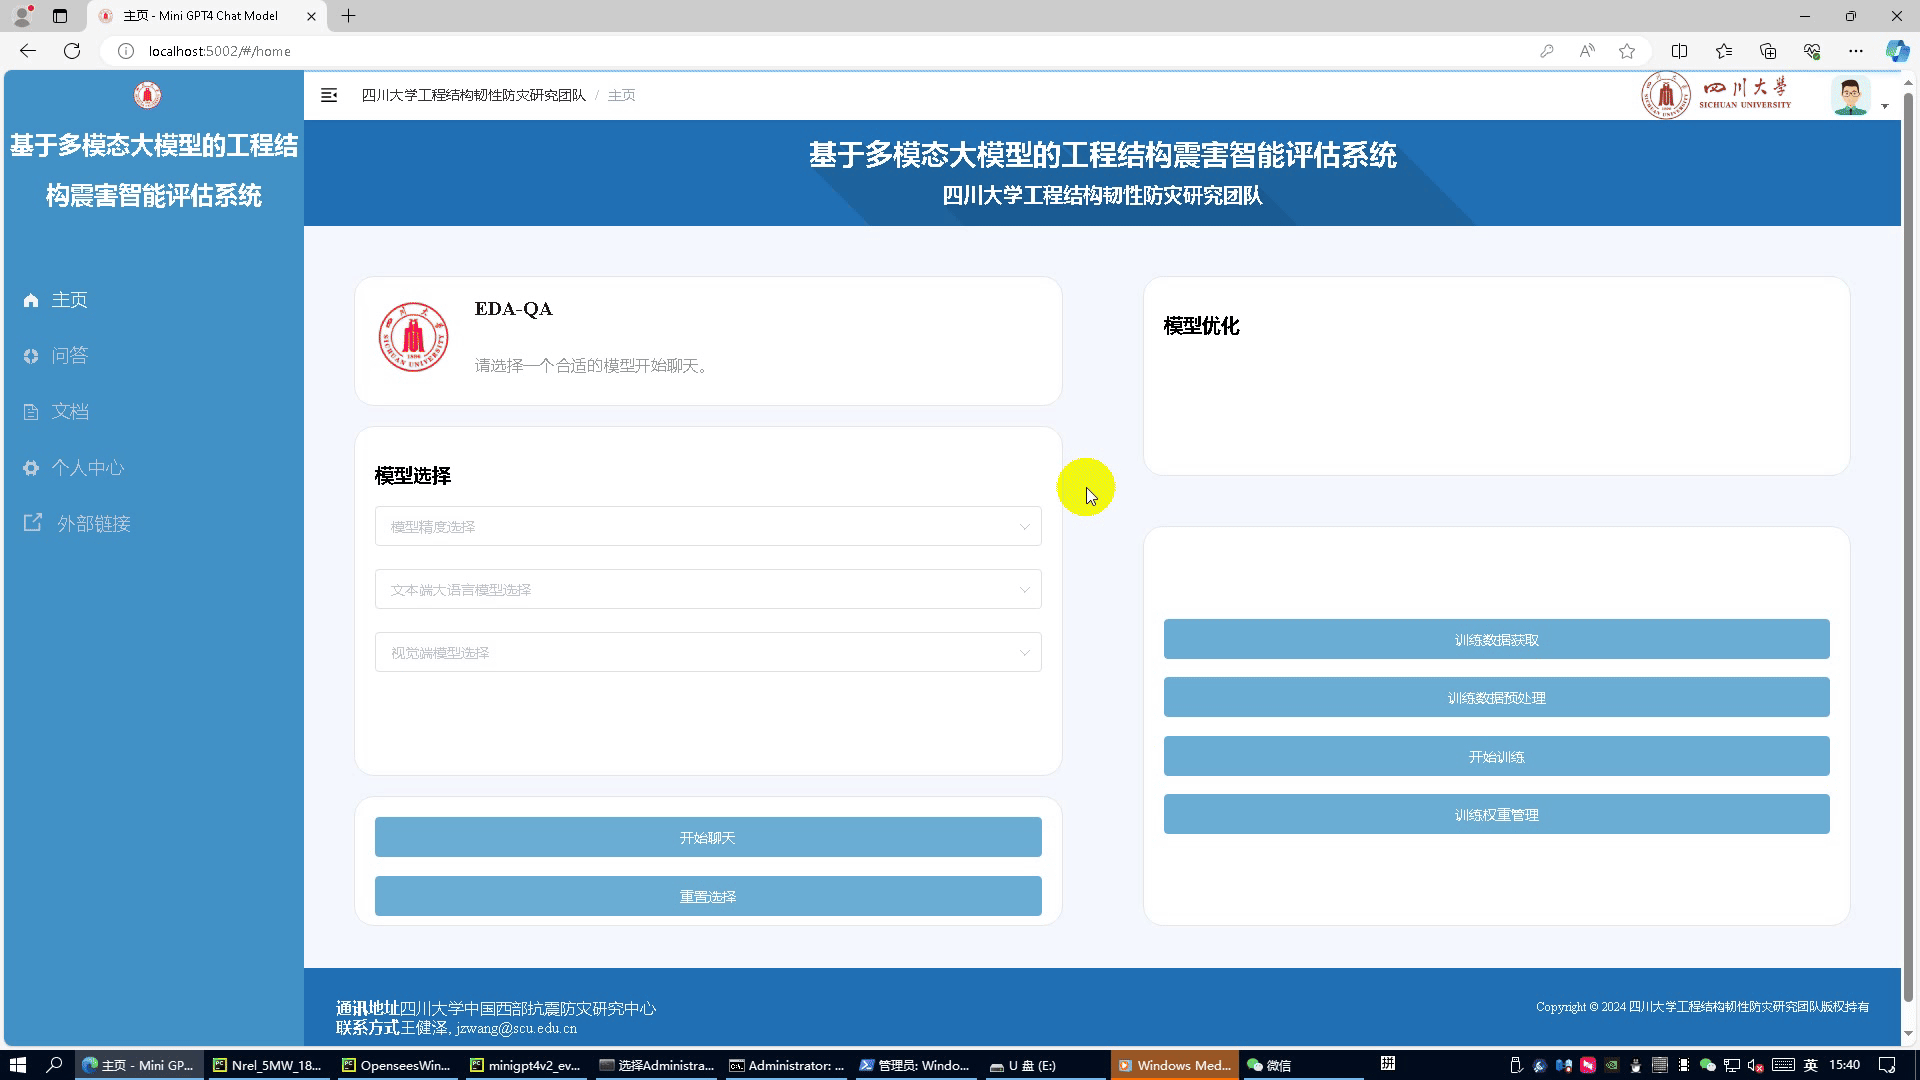Open the notification center icon

pyautogui.click(x=1887, y=1065)
